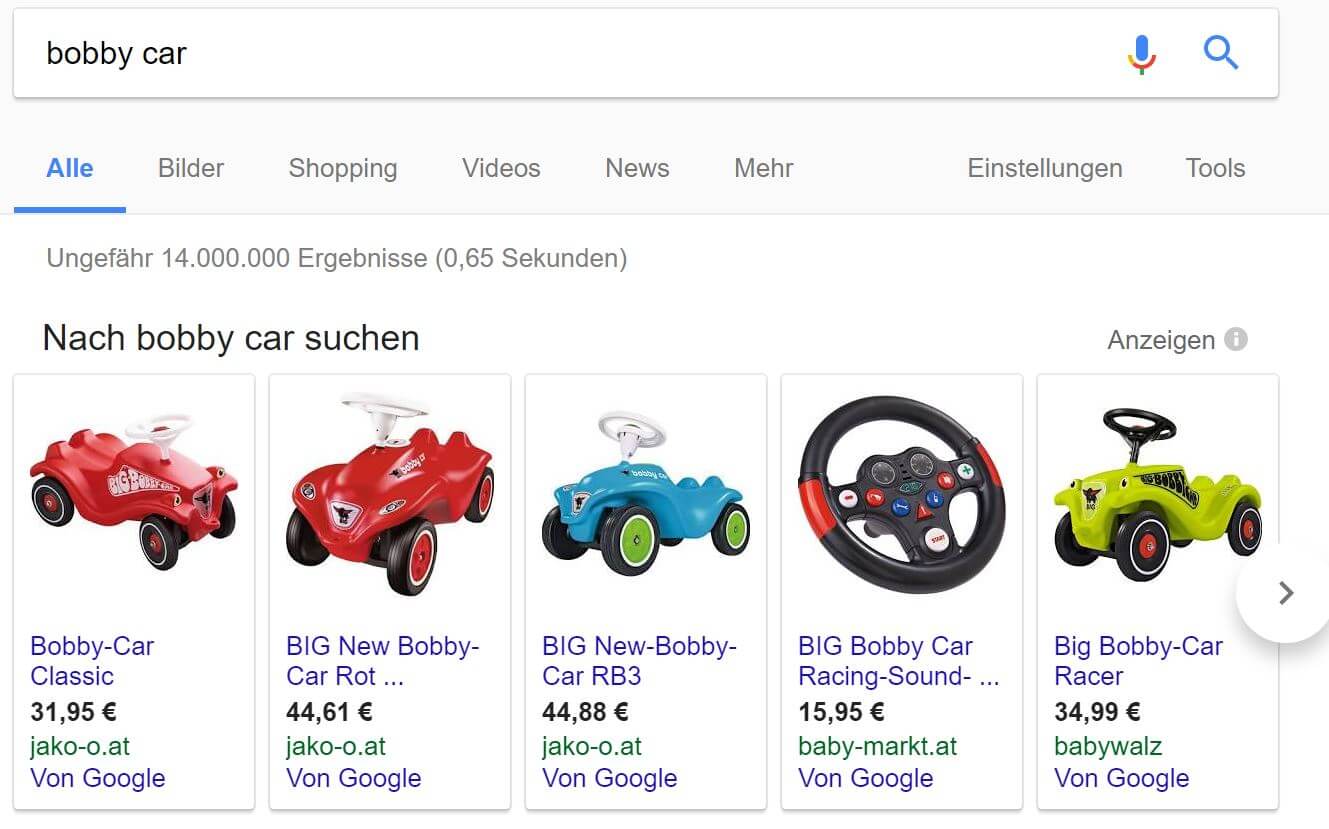Open the Mehr dropdown menu
1329x829 pixels.
(763, 168)
